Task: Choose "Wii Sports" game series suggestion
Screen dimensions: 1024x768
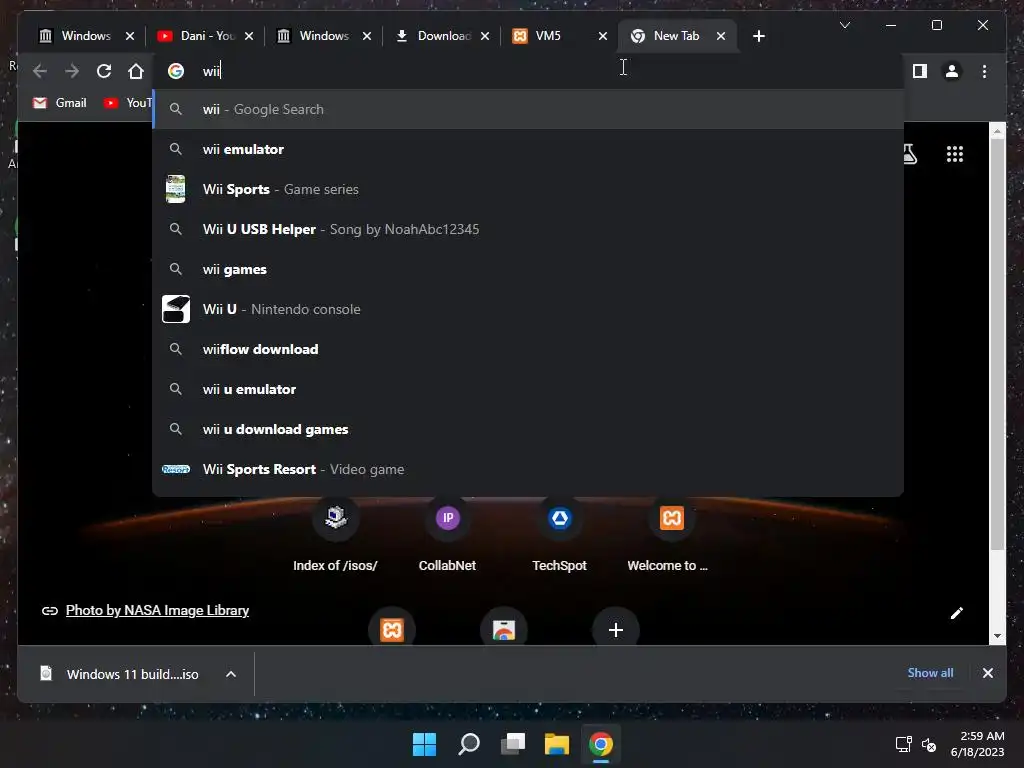Action: 528,189
